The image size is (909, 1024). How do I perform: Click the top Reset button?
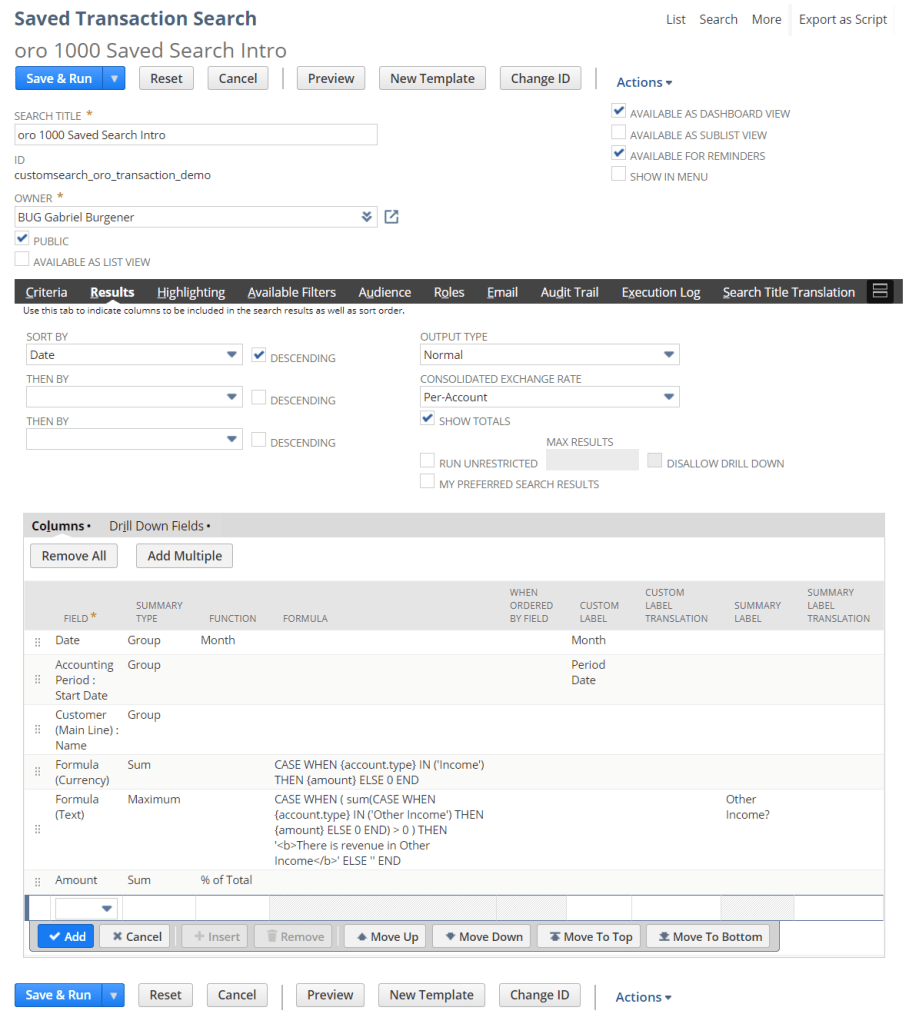point(167,78)
